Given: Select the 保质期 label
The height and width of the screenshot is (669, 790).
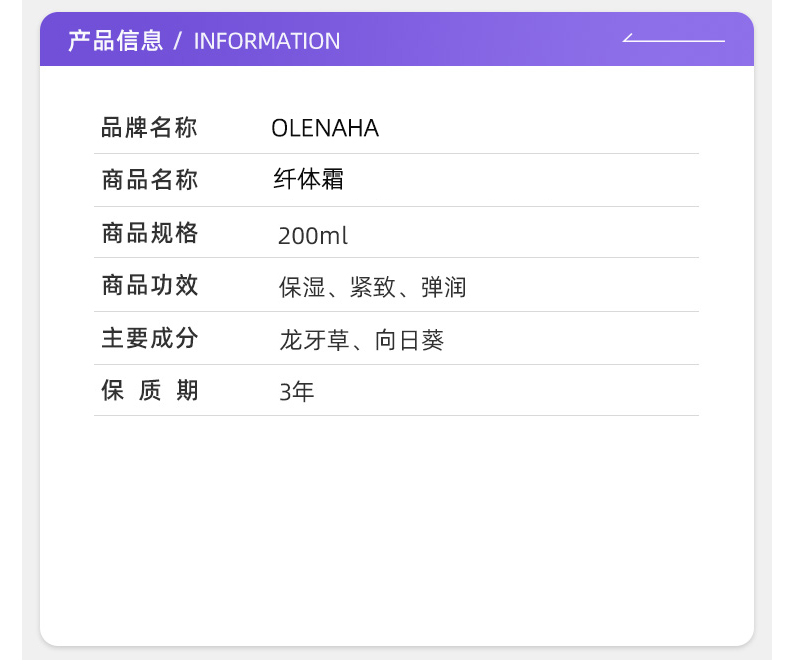Looking at the screenshot, I should (x=150, y=390).
